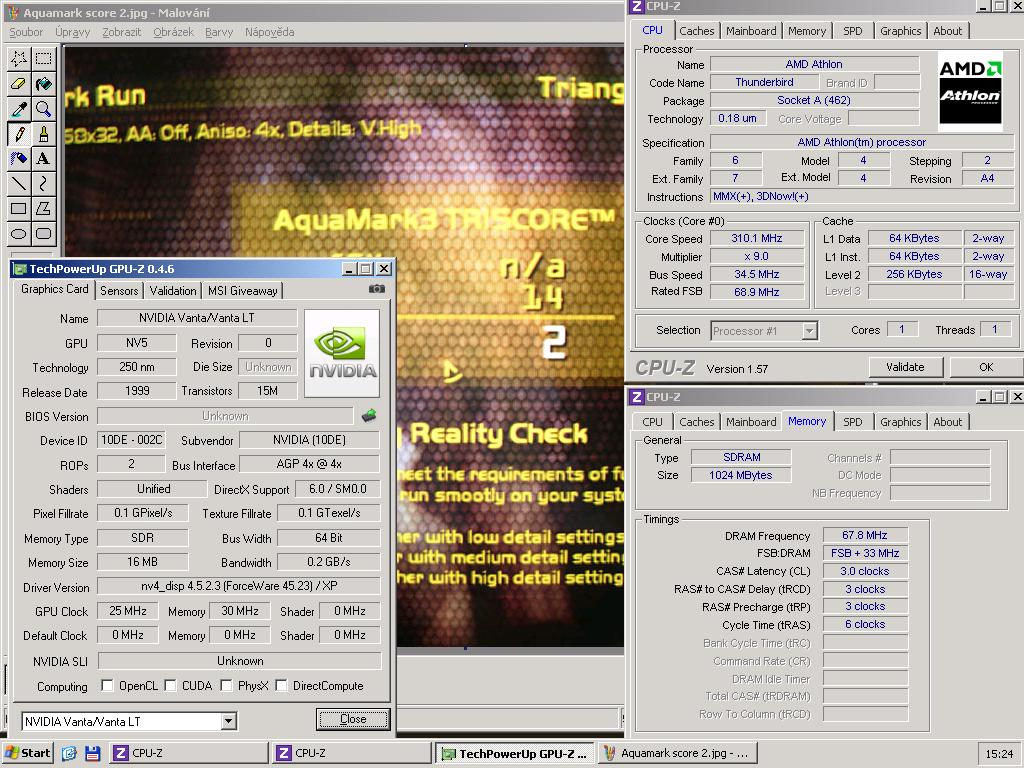Switch to CPU tab in bottom CPU-Z window
The width and height of the screenshot is (1024, 768).
[x=652, y=422]
